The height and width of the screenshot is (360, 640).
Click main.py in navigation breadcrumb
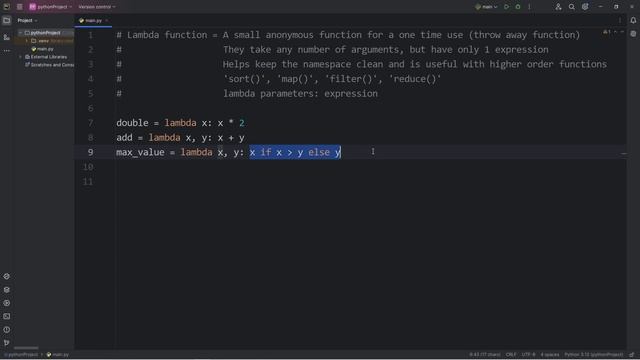pyautogui.click(x=58, y=355)
